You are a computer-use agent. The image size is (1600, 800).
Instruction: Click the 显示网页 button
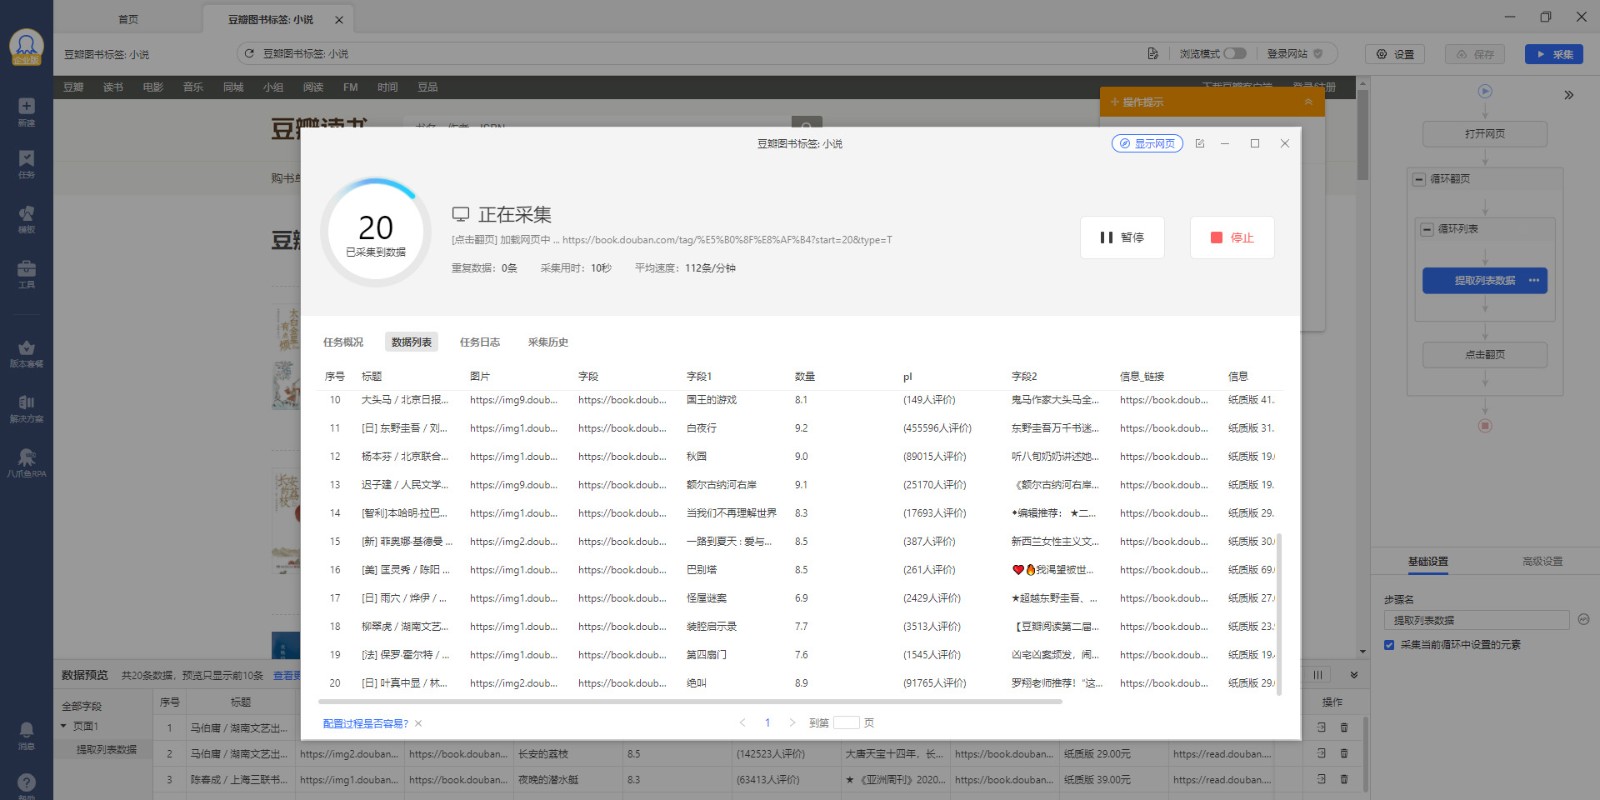click(x=1147, y=144)
